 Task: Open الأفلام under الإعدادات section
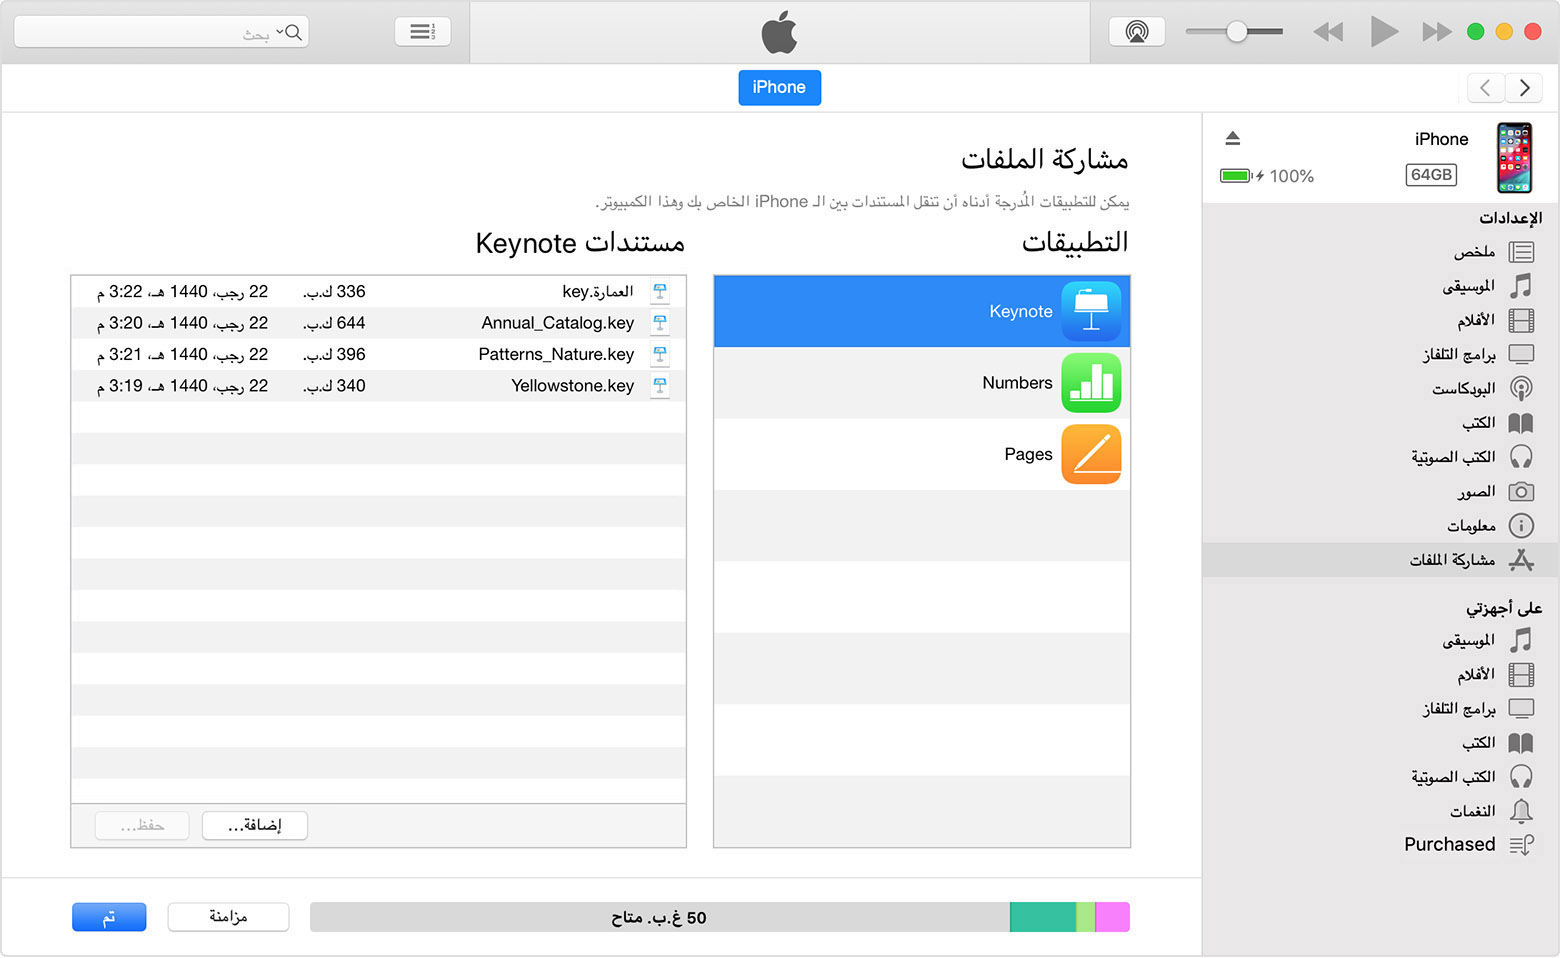(x=1380, y=320)
